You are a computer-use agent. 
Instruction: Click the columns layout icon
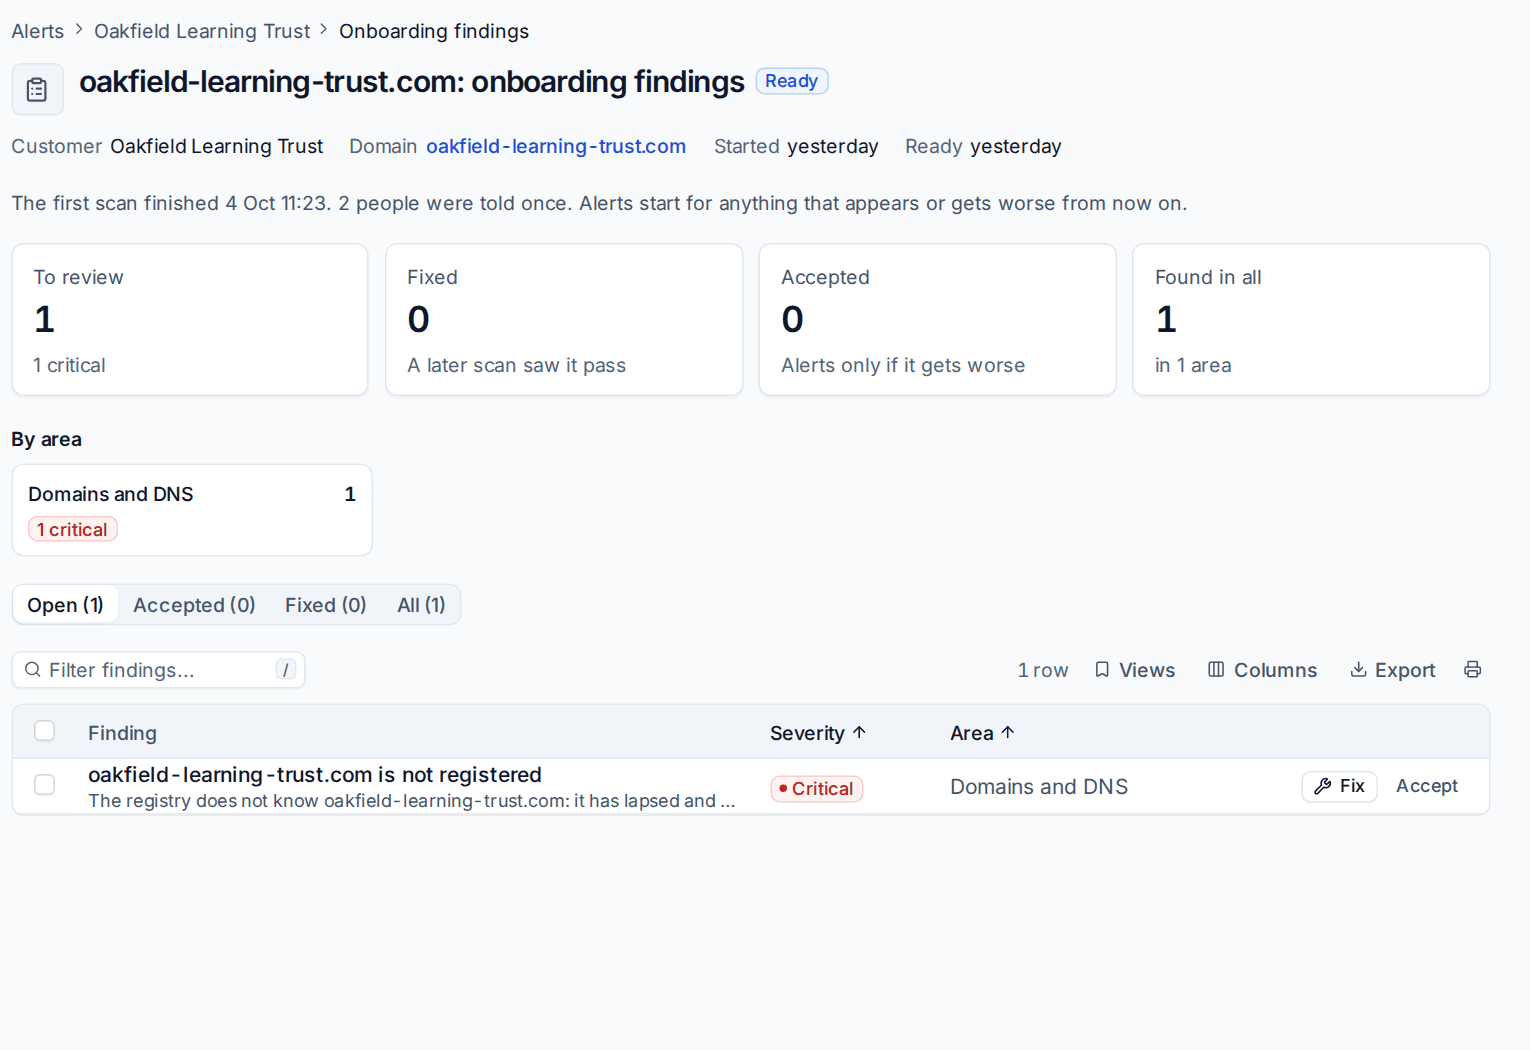pyautogui.click(x=1216, y=670)
